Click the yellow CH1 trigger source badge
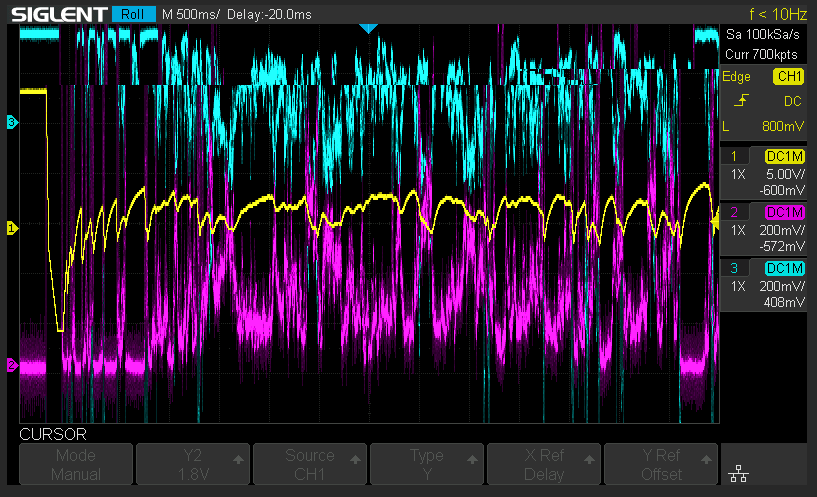This screenshot has height=497, width=817. [789, 77]
